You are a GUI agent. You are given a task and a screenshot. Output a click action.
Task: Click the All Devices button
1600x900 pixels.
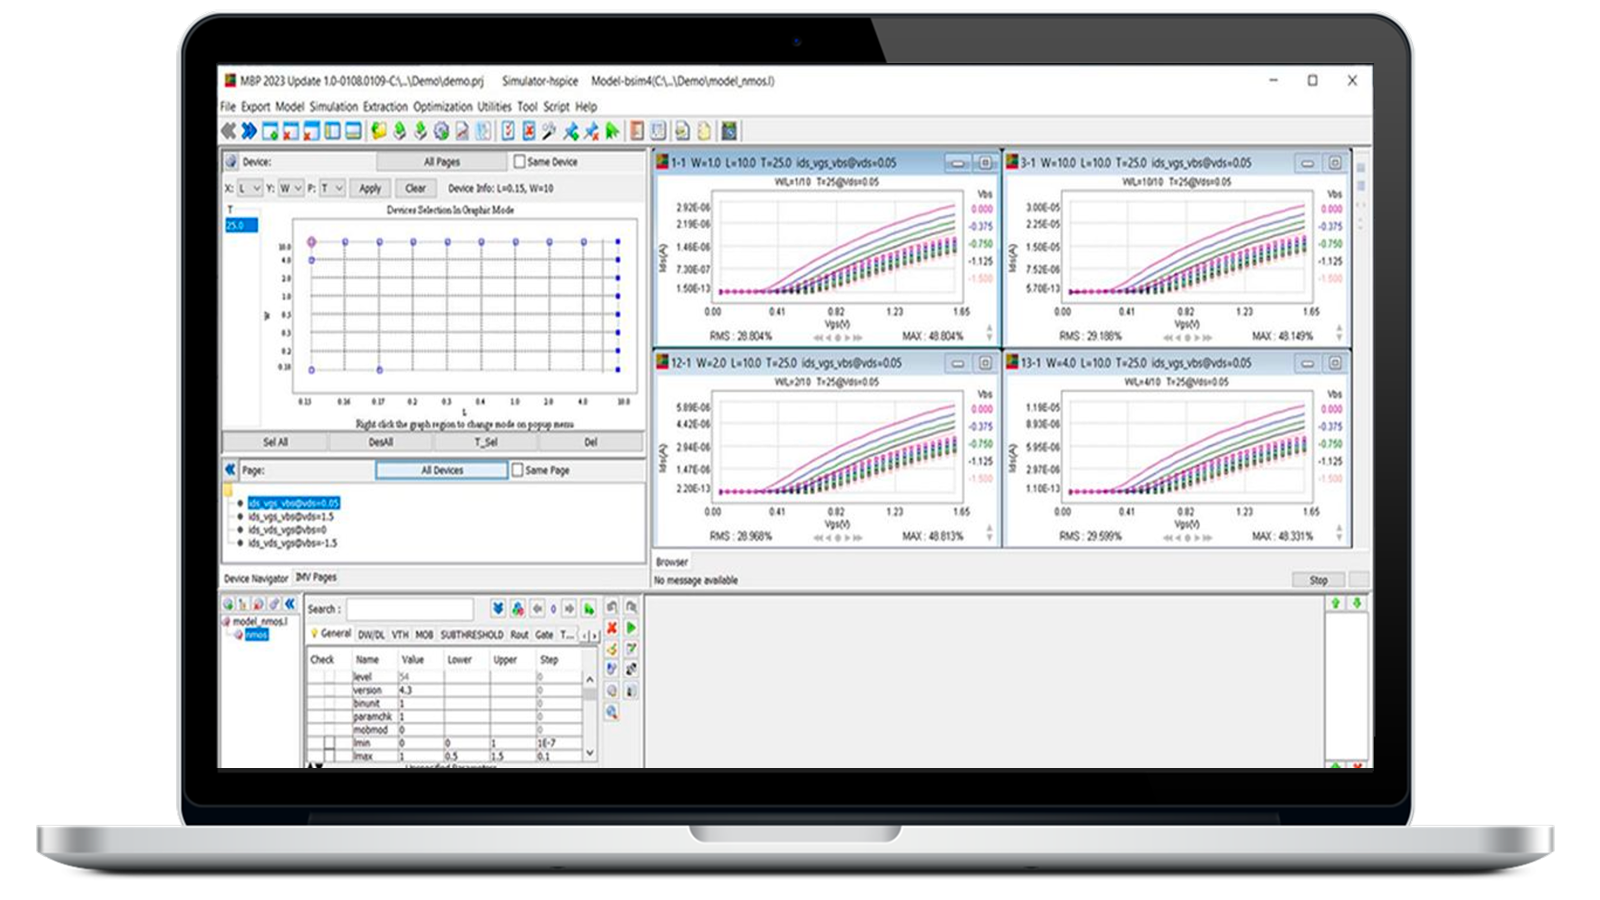[x=442, y=470]
